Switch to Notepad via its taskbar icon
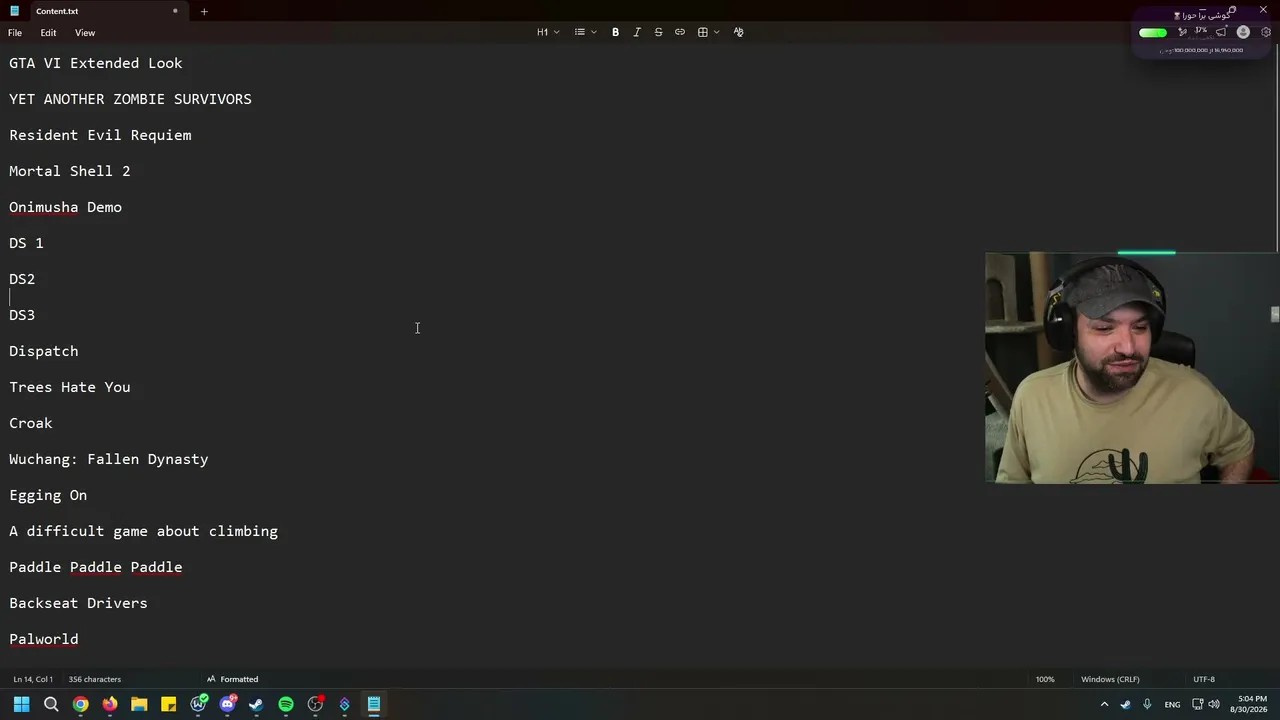Screen dimensions: 1280x720 coord(373,704)
